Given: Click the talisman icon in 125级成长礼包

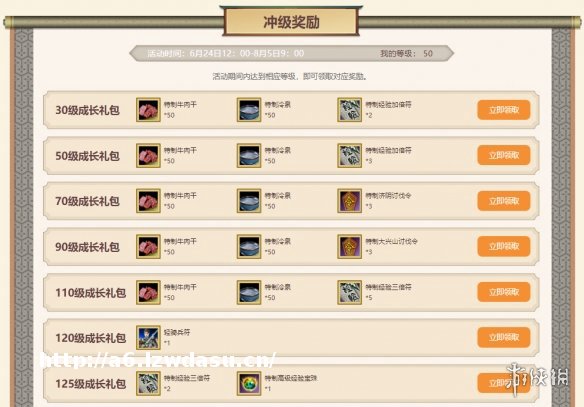Looking at the screenshot, I should point(148,384).
